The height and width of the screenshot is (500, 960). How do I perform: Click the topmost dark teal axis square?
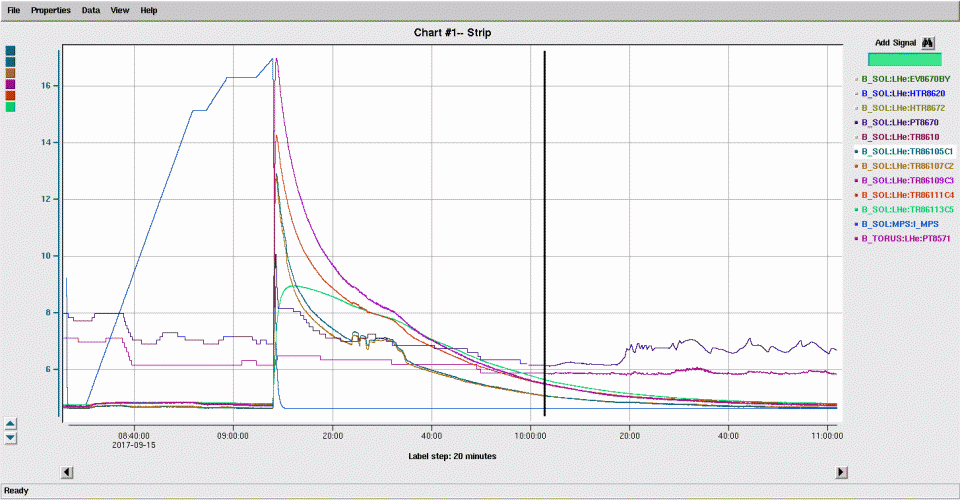(10, 50)
